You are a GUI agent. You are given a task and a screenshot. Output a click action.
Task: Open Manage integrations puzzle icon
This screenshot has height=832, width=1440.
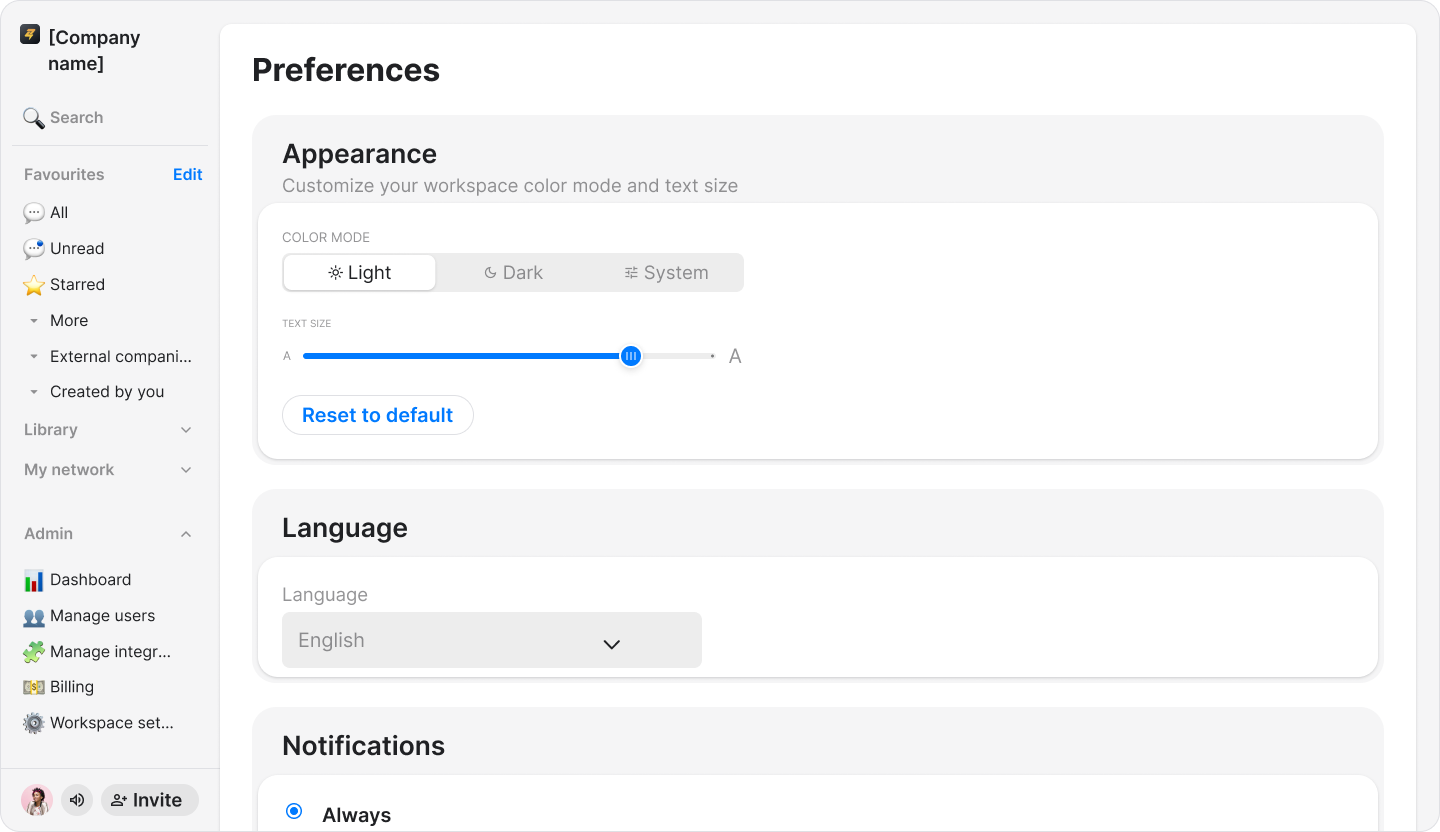34,652
